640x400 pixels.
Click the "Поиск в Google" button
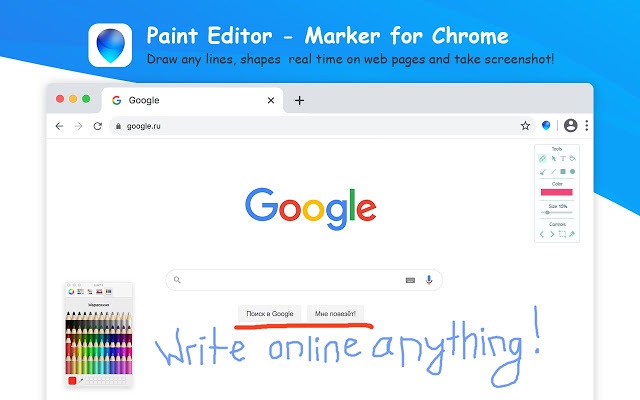tap(269, 314)
